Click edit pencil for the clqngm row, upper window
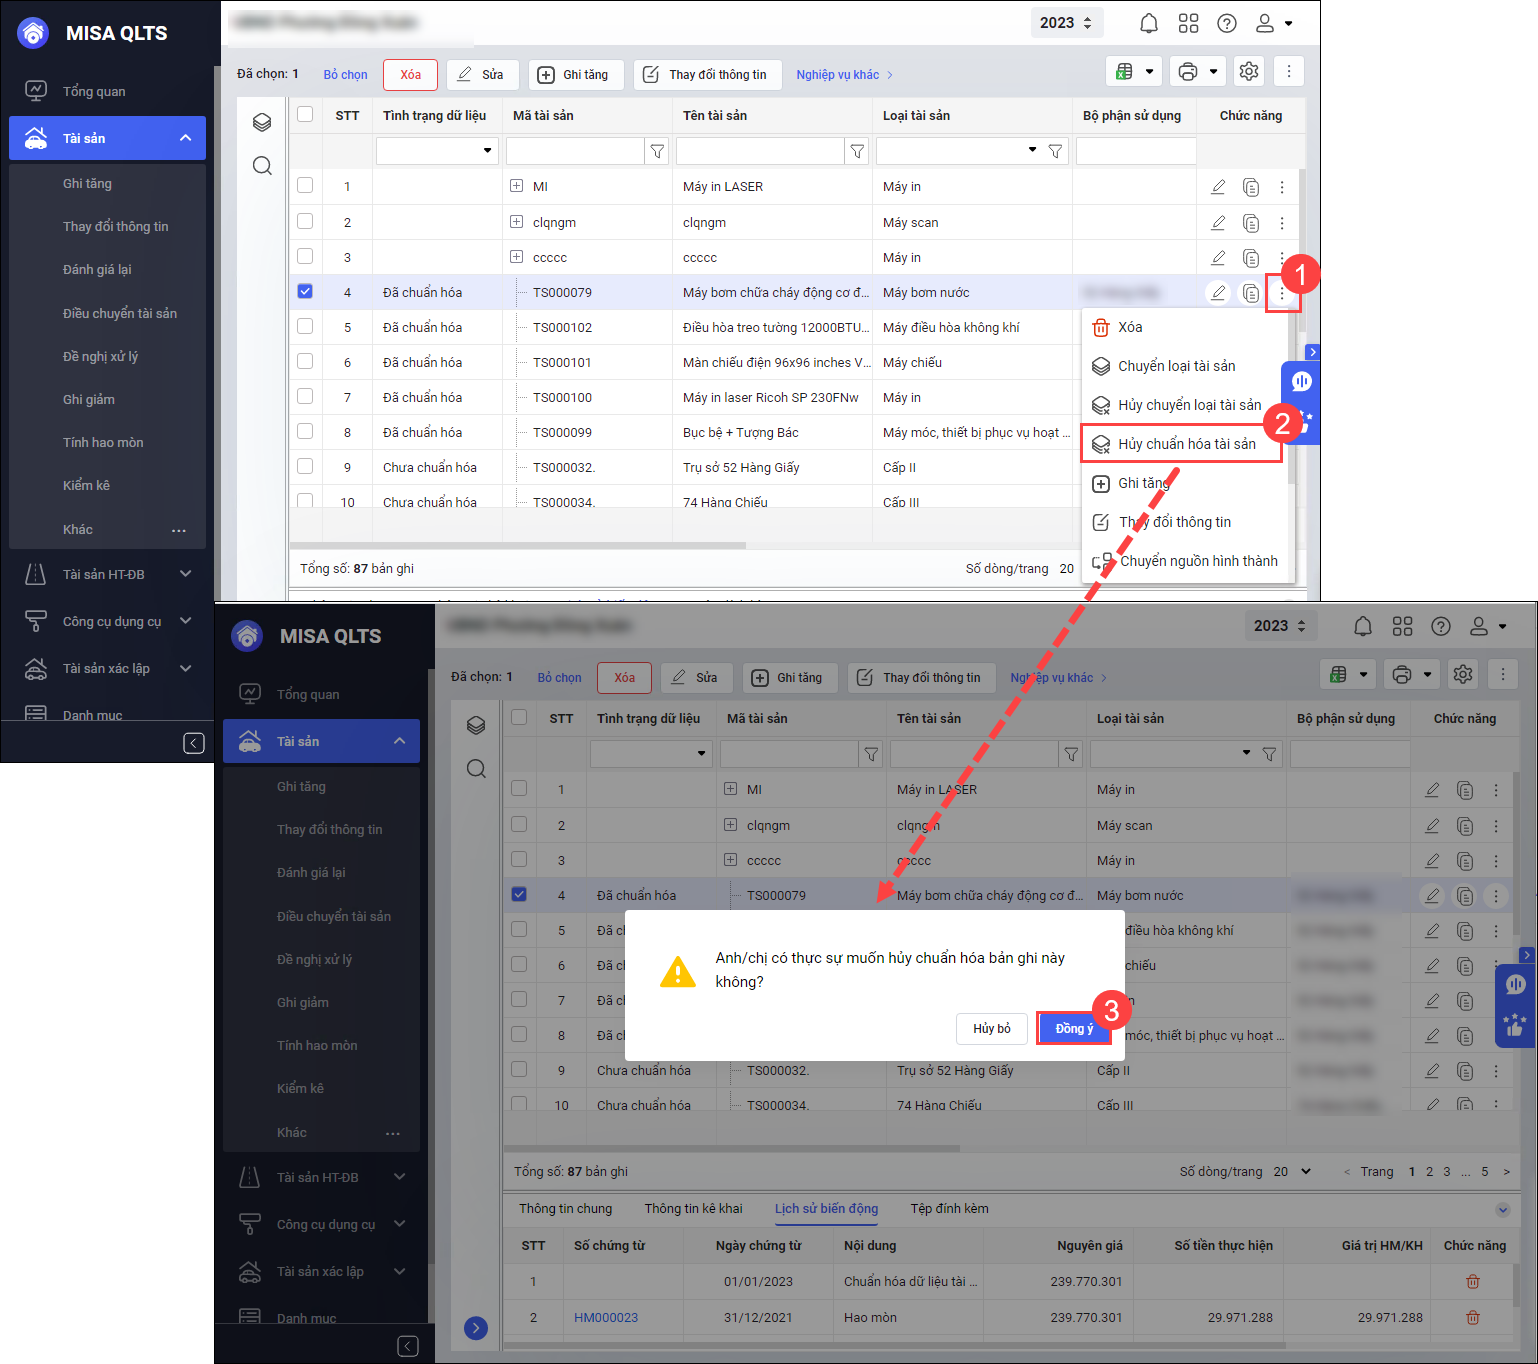The image size is (1538, 1364). click(1218, 223)
